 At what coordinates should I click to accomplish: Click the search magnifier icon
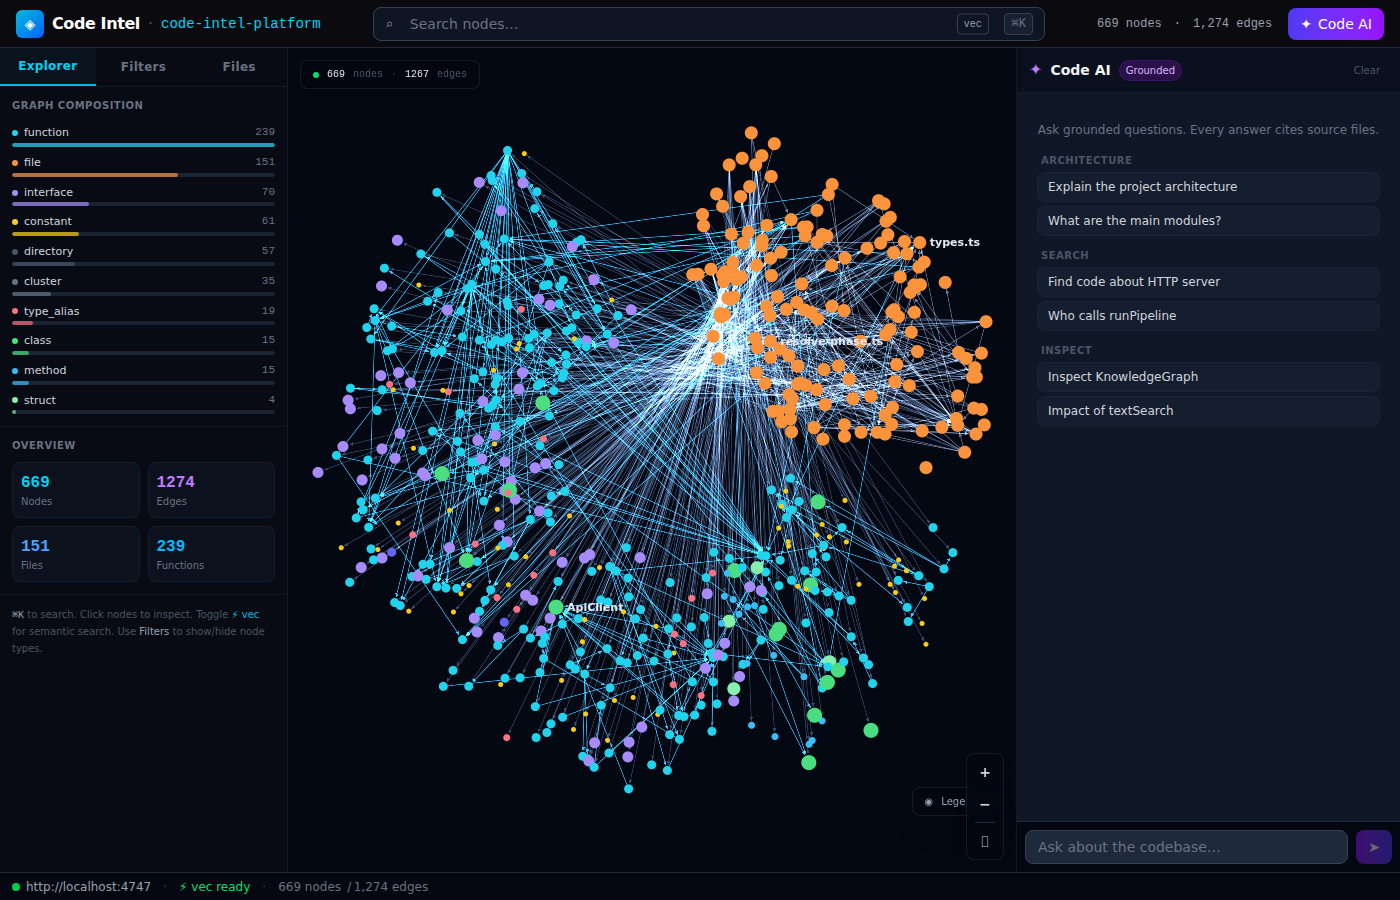(x=390, y=24)
